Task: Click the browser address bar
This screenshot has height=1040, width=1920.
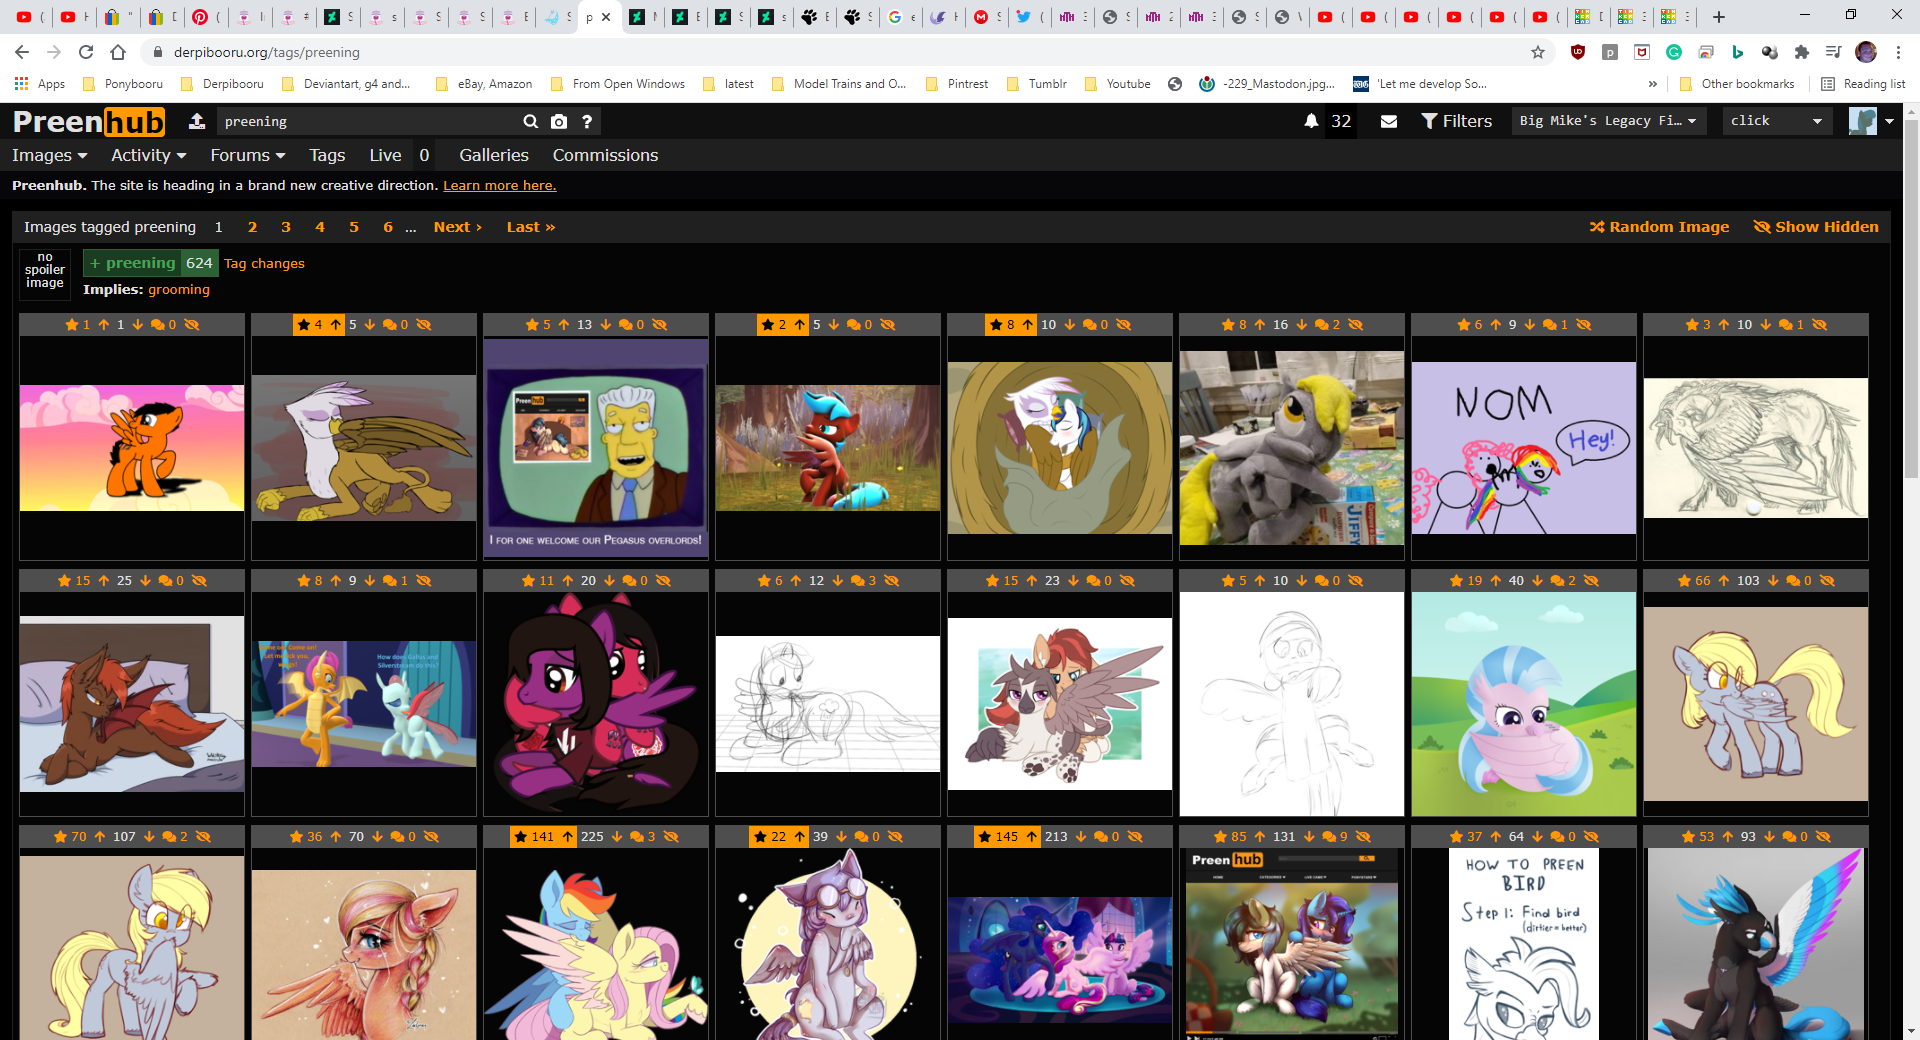Action: pos(840,52)
